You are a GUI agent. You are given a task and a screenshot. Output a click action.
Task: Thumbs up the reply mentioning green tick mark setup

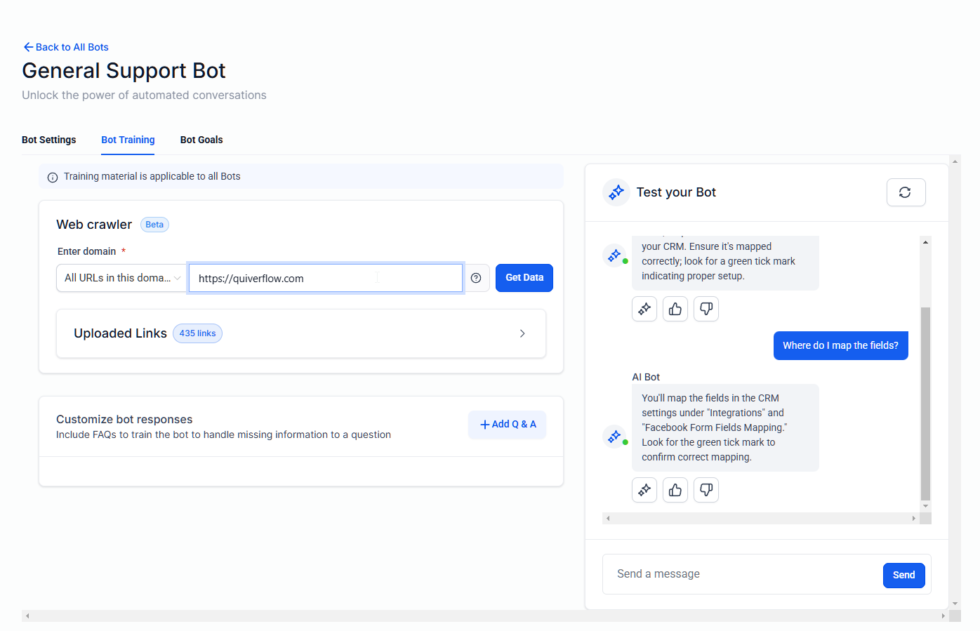point(675,309)
